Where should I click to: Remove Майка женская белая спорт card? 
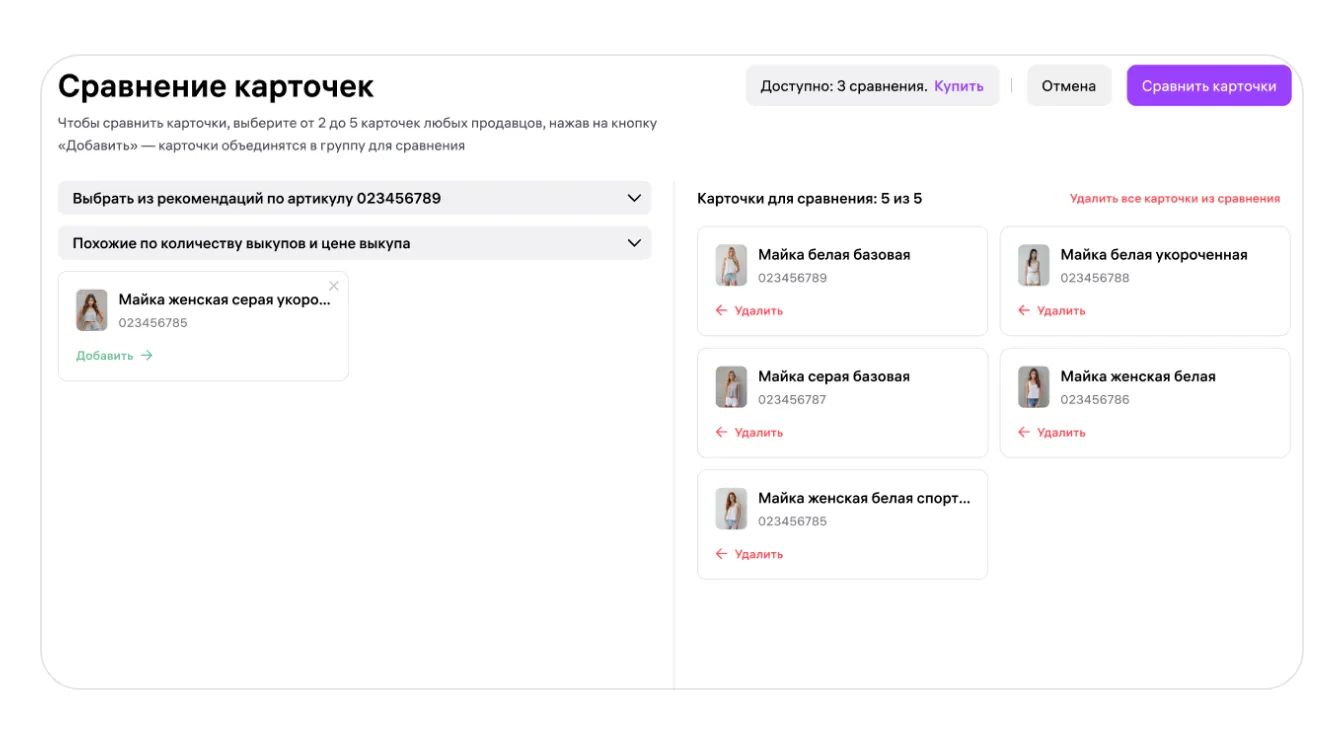point(750,554)
